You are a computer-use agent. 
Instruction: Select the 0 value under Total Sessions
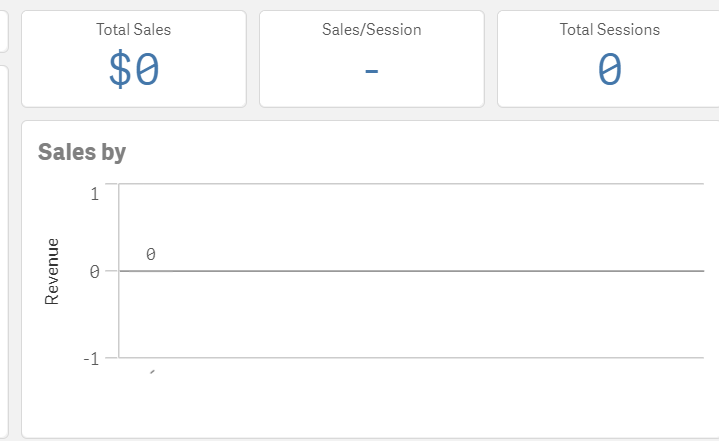pyautogui.click(x=609, y=70)
